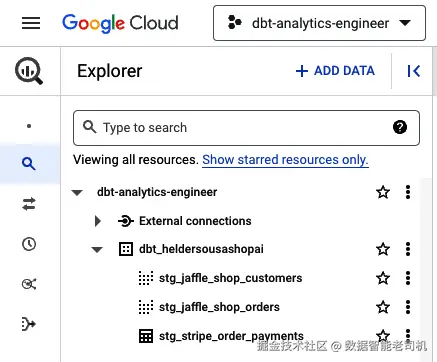Click table icon beside stg_stripe_order_payments

click(146, 336)
